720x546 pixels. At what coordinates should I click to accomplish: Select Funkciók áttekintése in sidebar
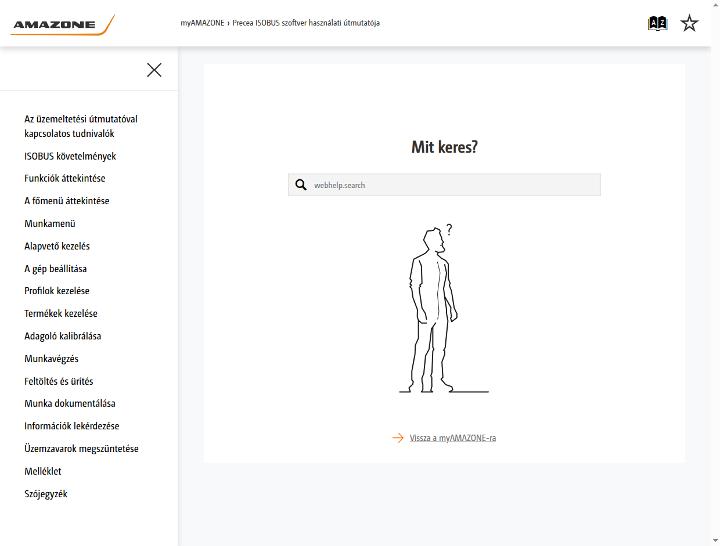coord(65,178)
